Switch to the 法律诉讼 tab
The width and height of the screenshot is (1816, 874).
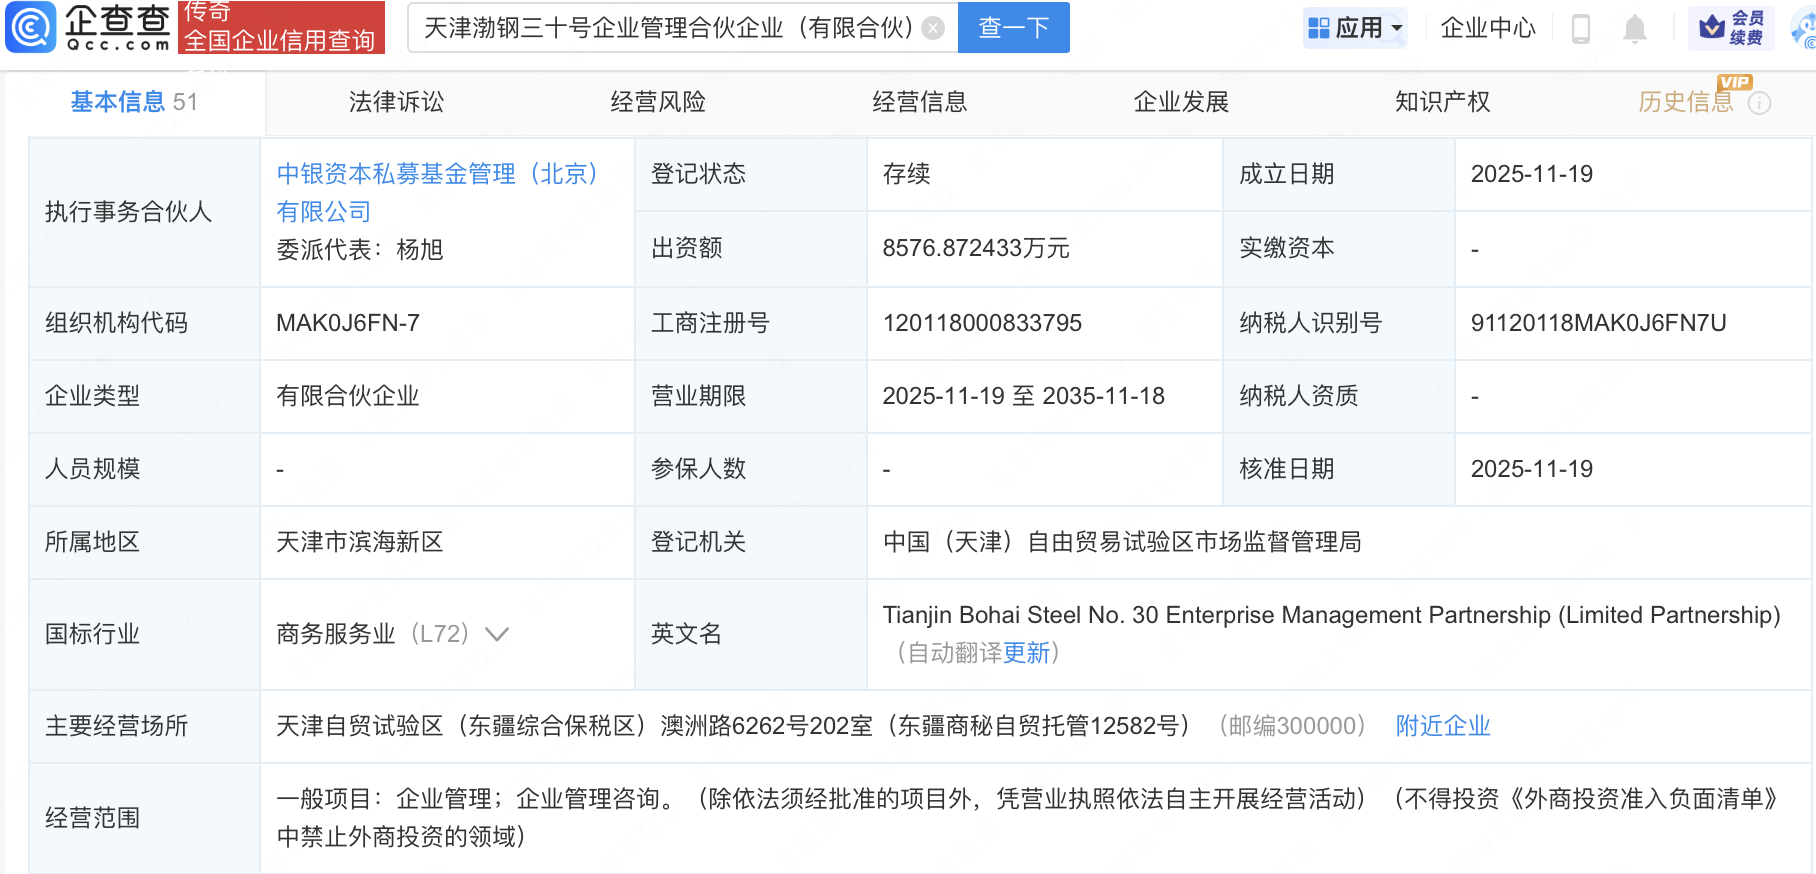point(396,102)
